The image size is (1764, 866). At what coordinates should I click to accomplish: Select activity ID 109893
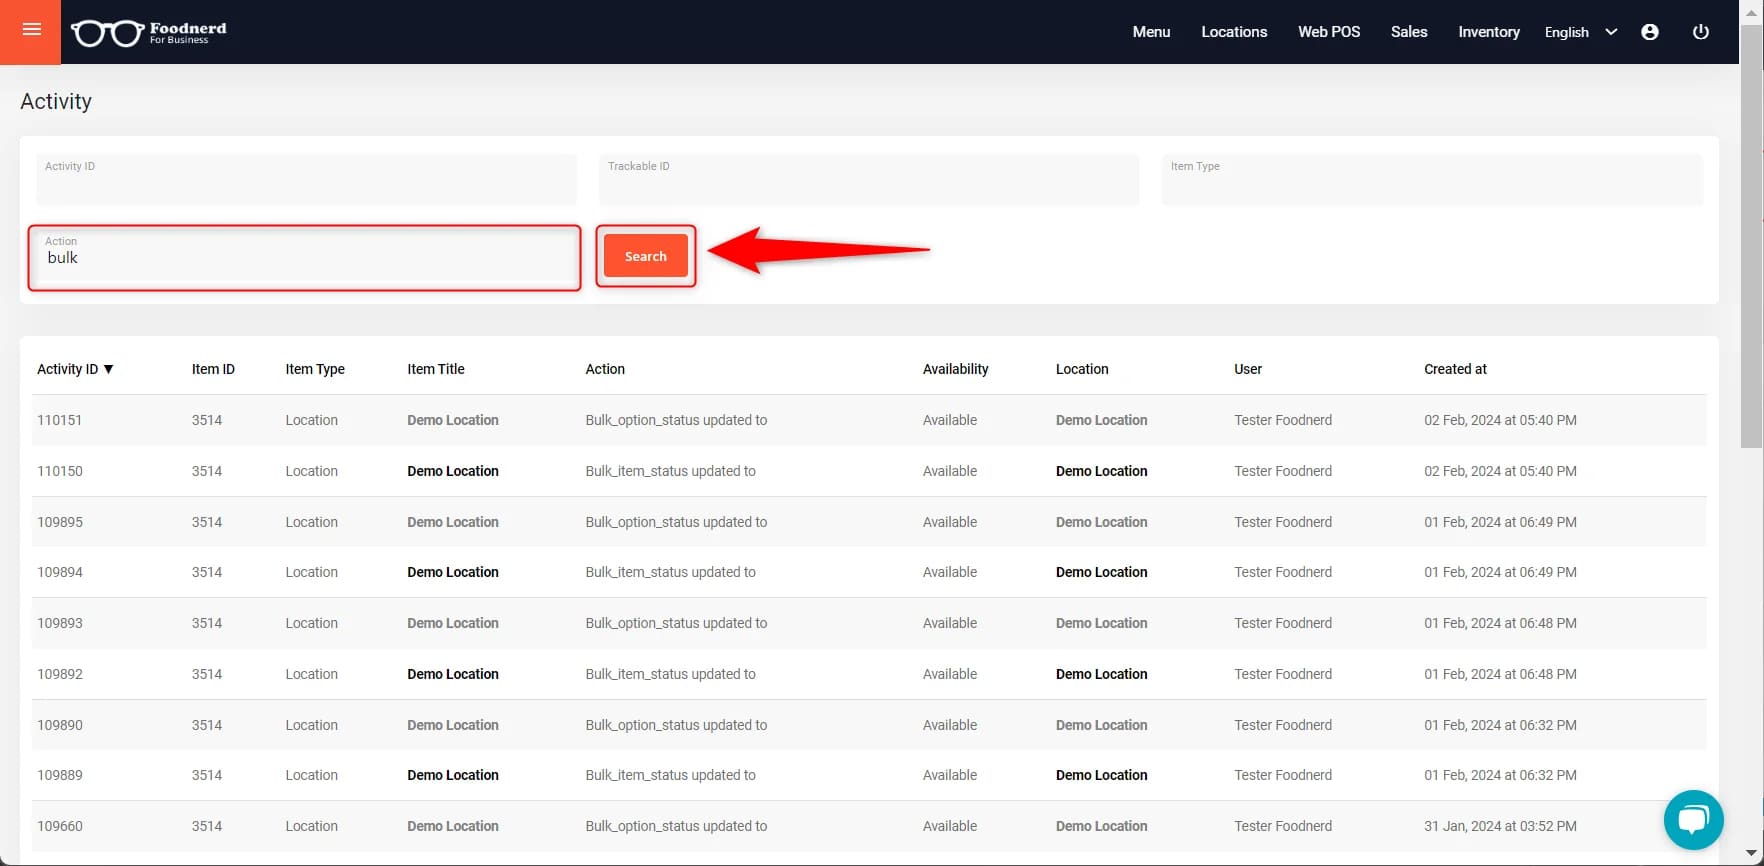[x=60, y=623]
